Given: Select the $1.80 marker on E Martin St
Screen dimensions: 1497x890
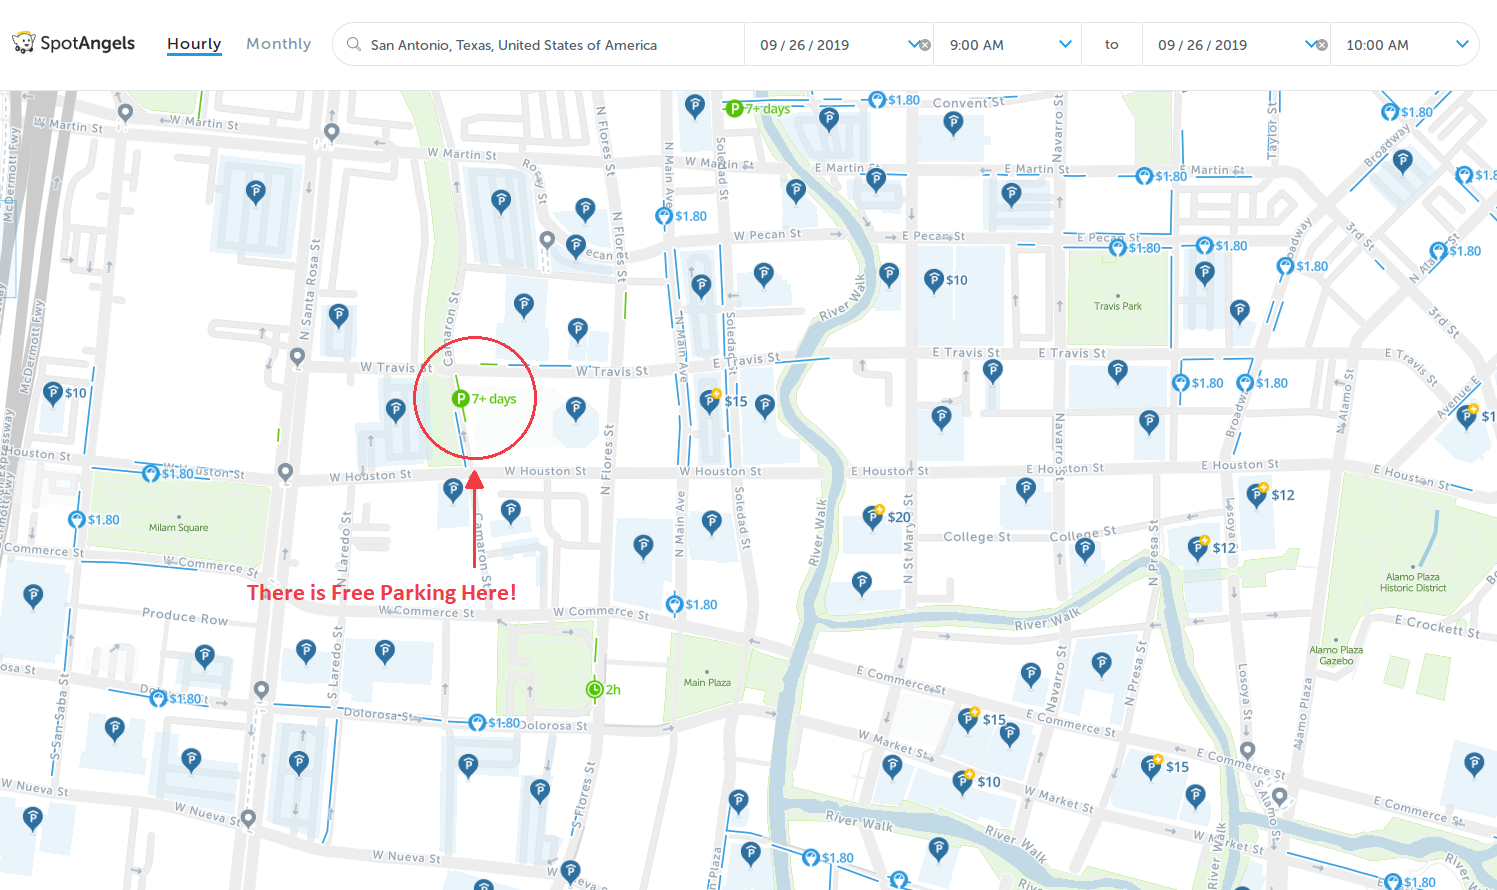Looking at the screenshot, I should [1144, 176].
